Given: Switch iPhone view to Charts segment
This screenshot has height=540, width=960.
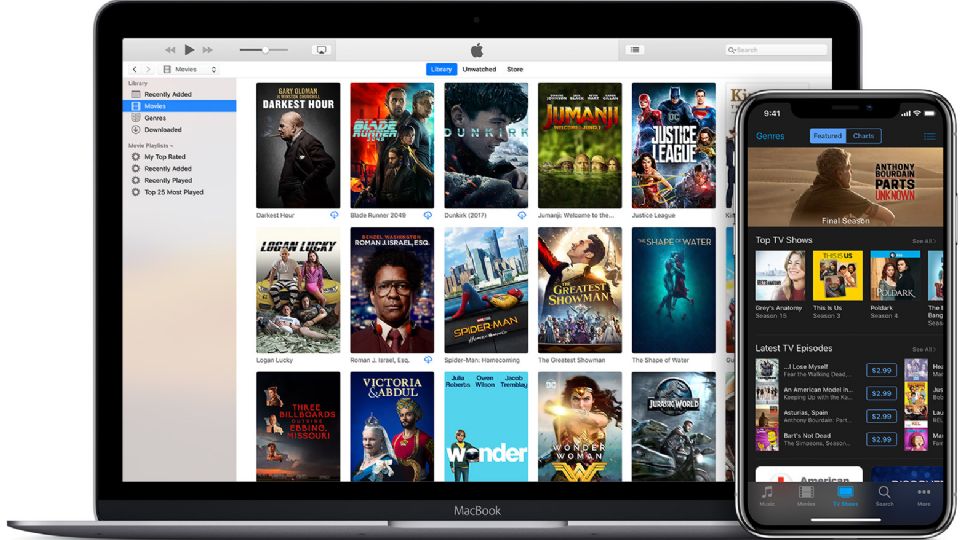Looking at the screenshot, I should pos(863,136).
